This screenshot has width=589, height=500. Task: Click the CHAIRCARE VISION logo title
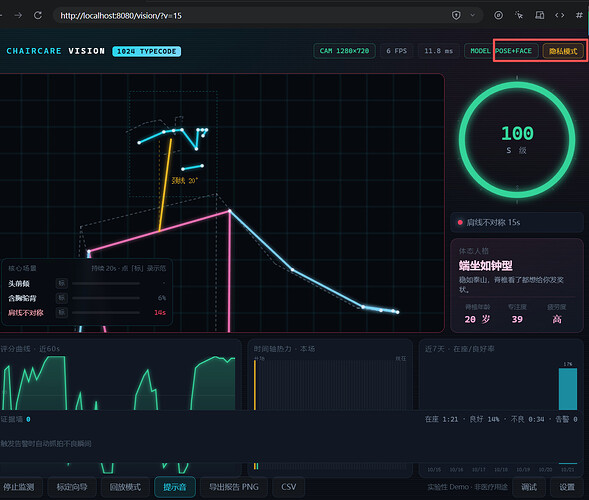pos(56,51)
